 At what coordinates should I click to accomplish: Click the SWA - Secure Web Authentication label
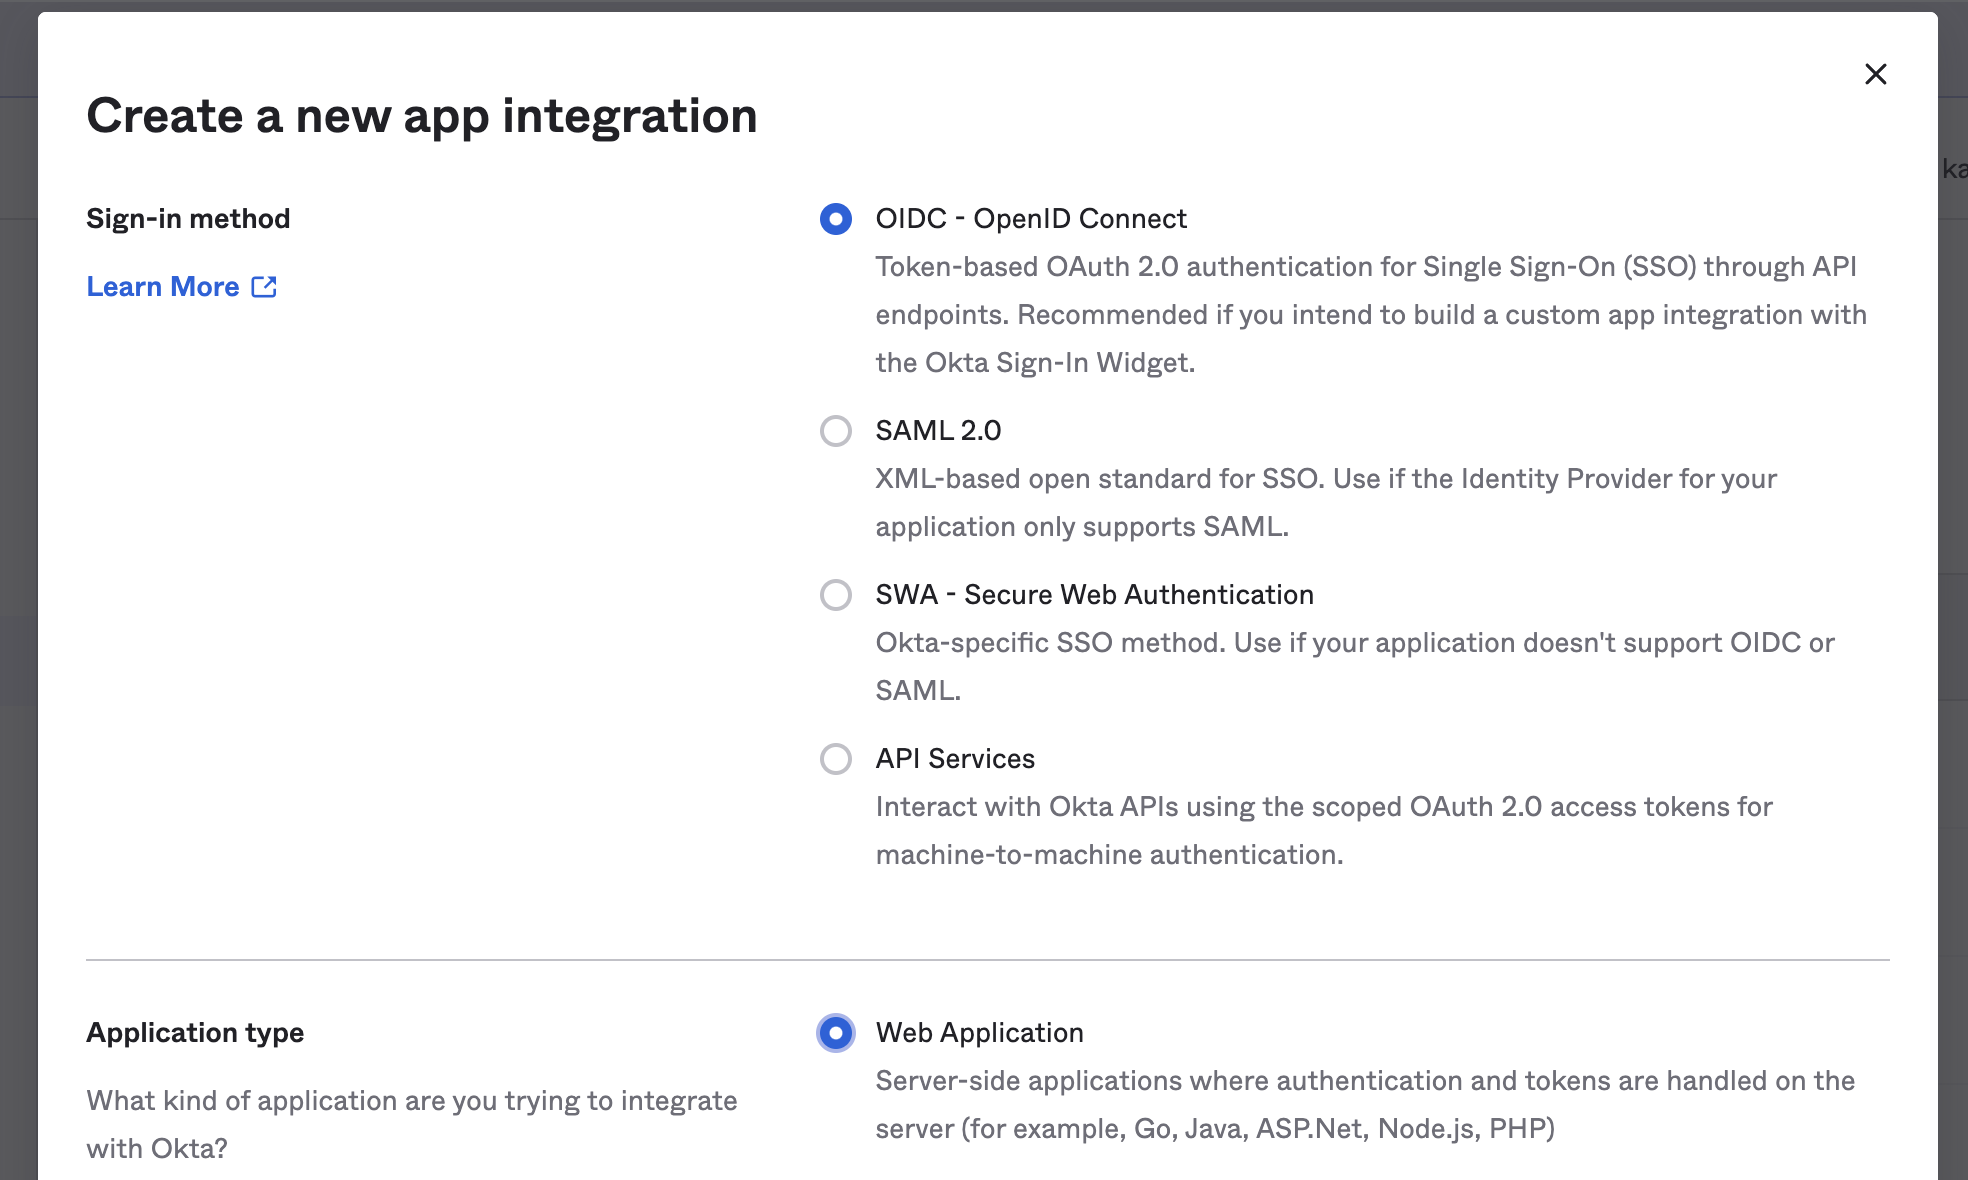[1094, 595]
